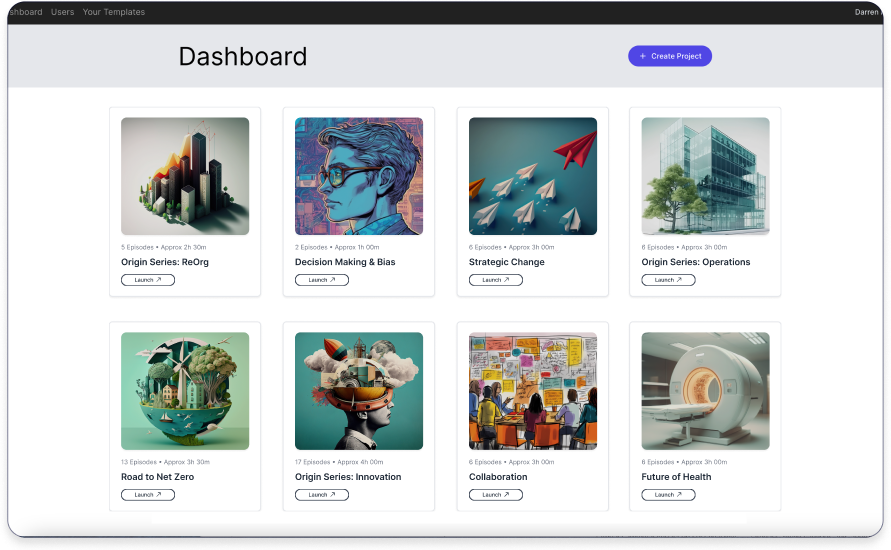
Task: Click the Decision Making & Bias title
Action: [345, 262]
